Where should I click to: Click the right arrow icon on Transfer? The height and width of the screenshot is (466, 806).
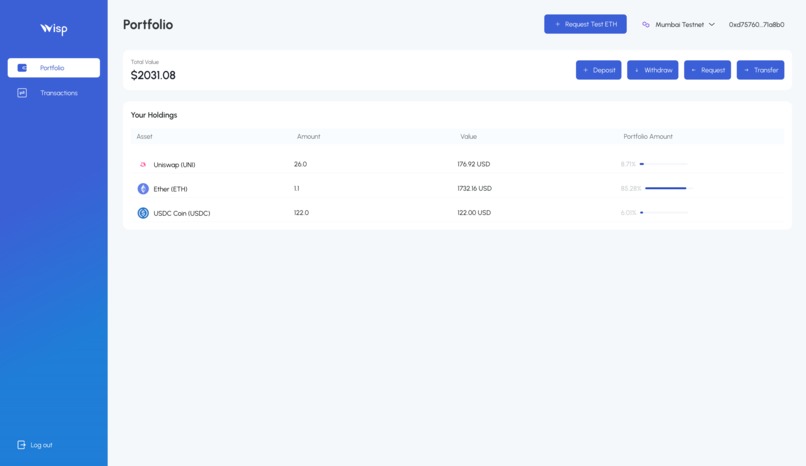pyautogui.click(x=746, y=70)
